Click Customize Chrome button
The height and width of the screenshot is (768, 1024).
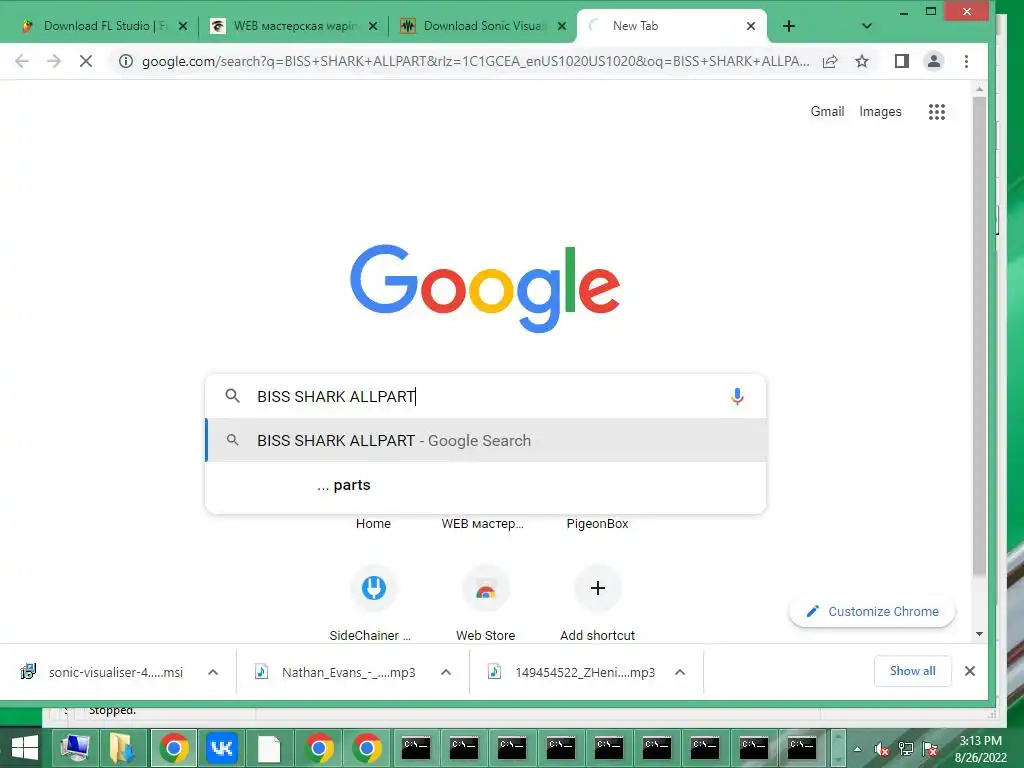click(872, 611)
